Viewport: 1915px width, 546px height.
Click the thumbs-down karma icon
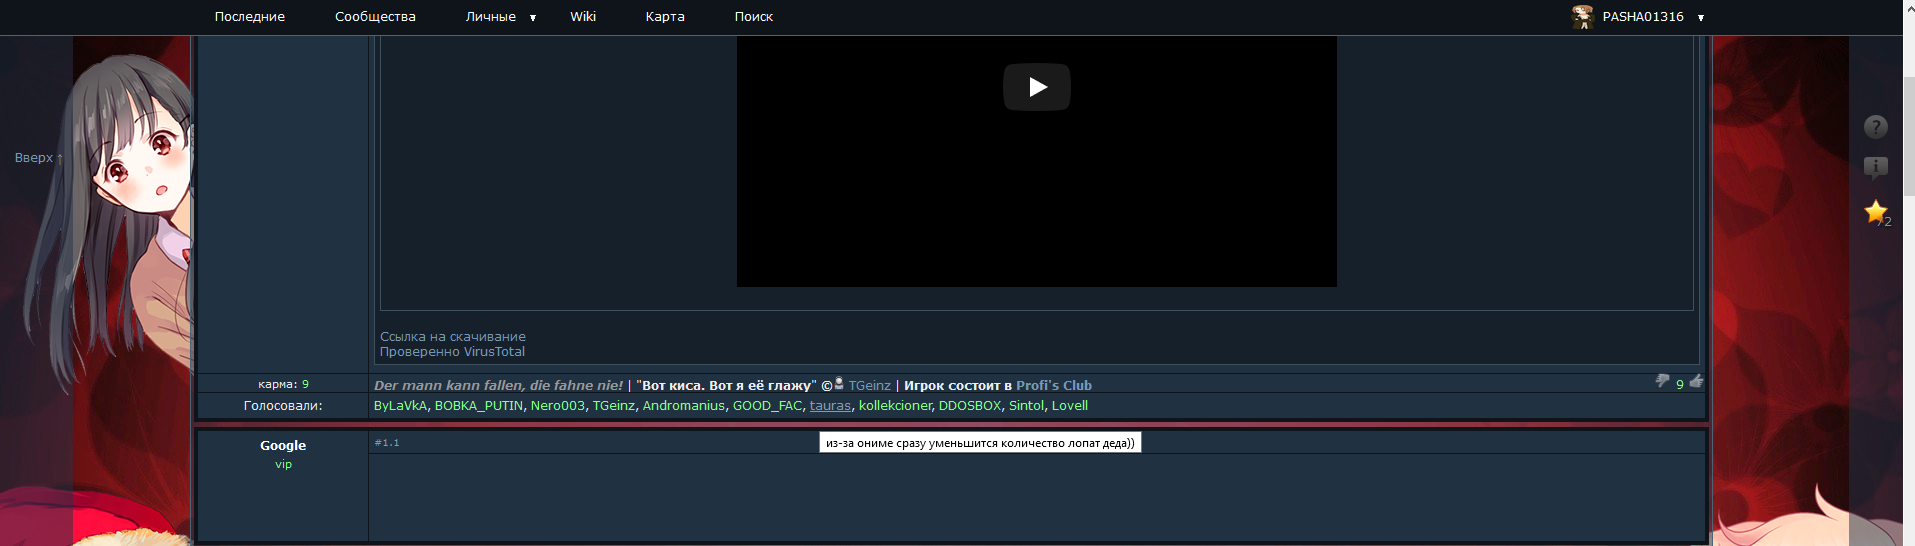click(x=1662, y=381)
